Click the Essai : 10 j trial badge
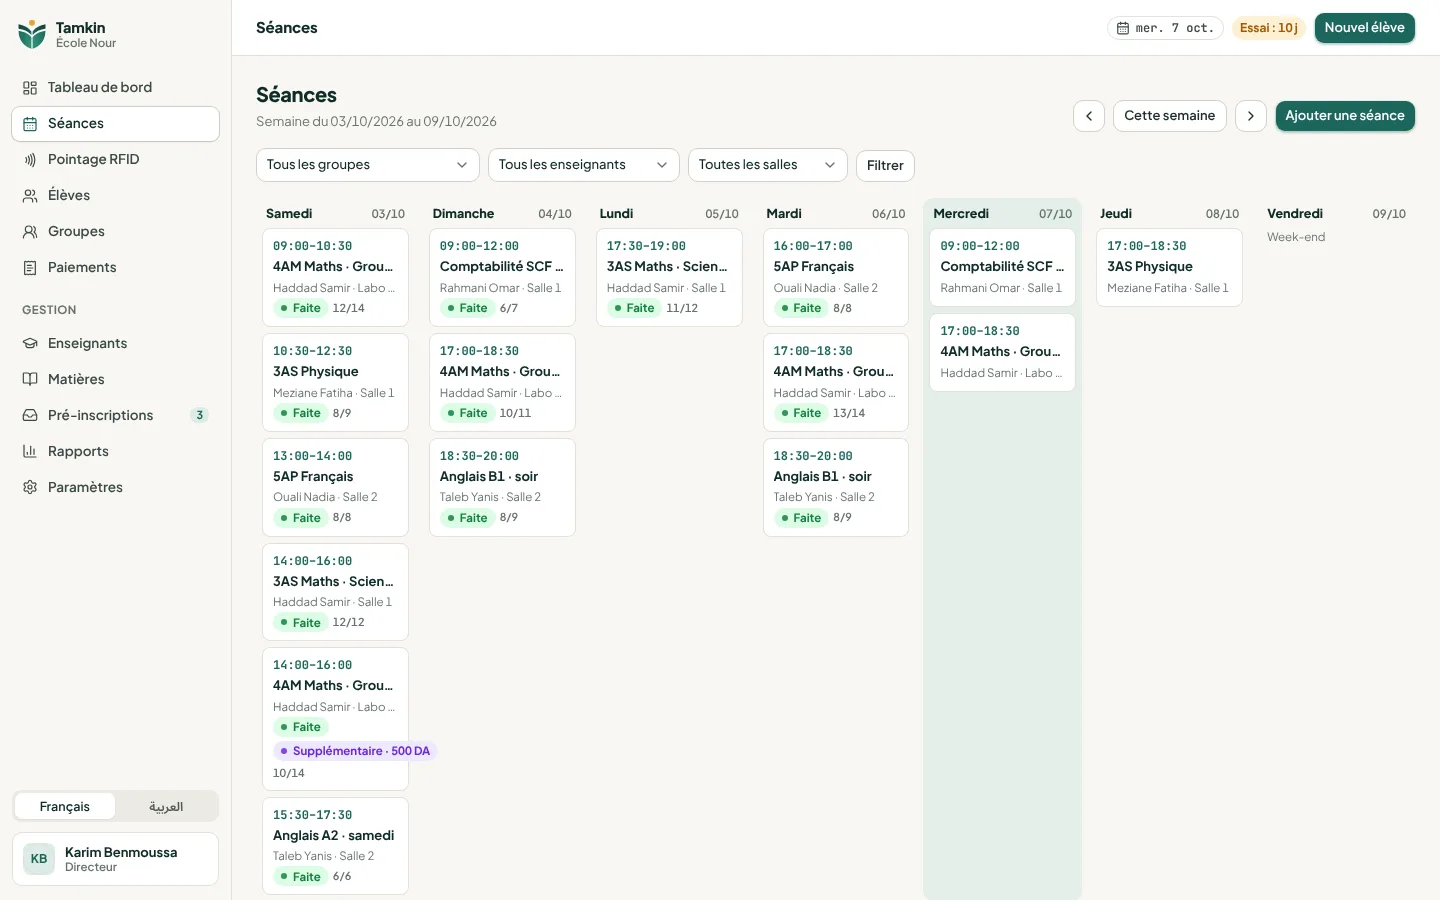Viewport: 1440px width, 900px height. (1269, 28)
